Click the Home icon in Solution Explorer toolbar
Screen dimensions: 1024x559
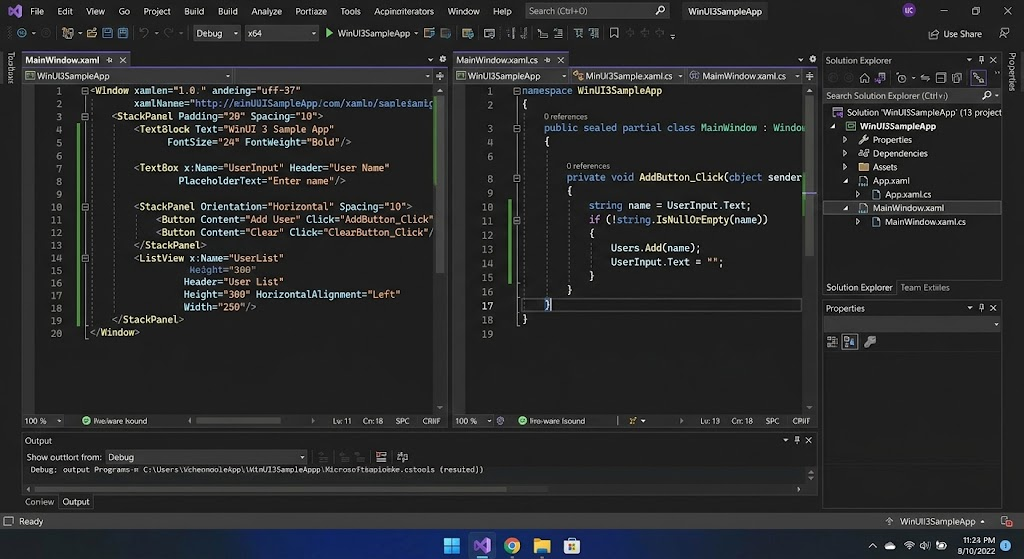[864, 78]
